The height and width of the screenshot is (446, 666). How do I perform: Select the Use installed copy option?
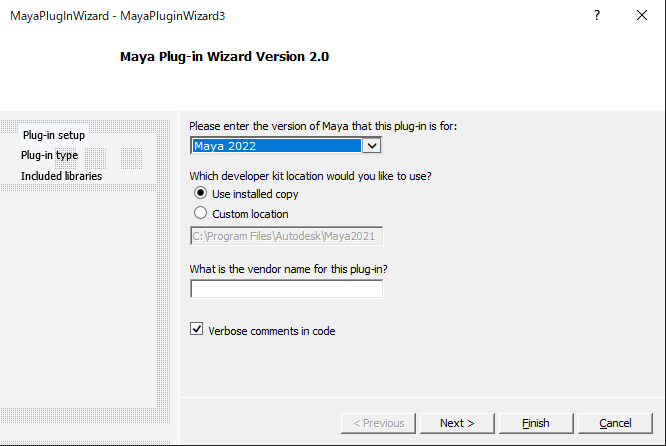tap(201, 194)
